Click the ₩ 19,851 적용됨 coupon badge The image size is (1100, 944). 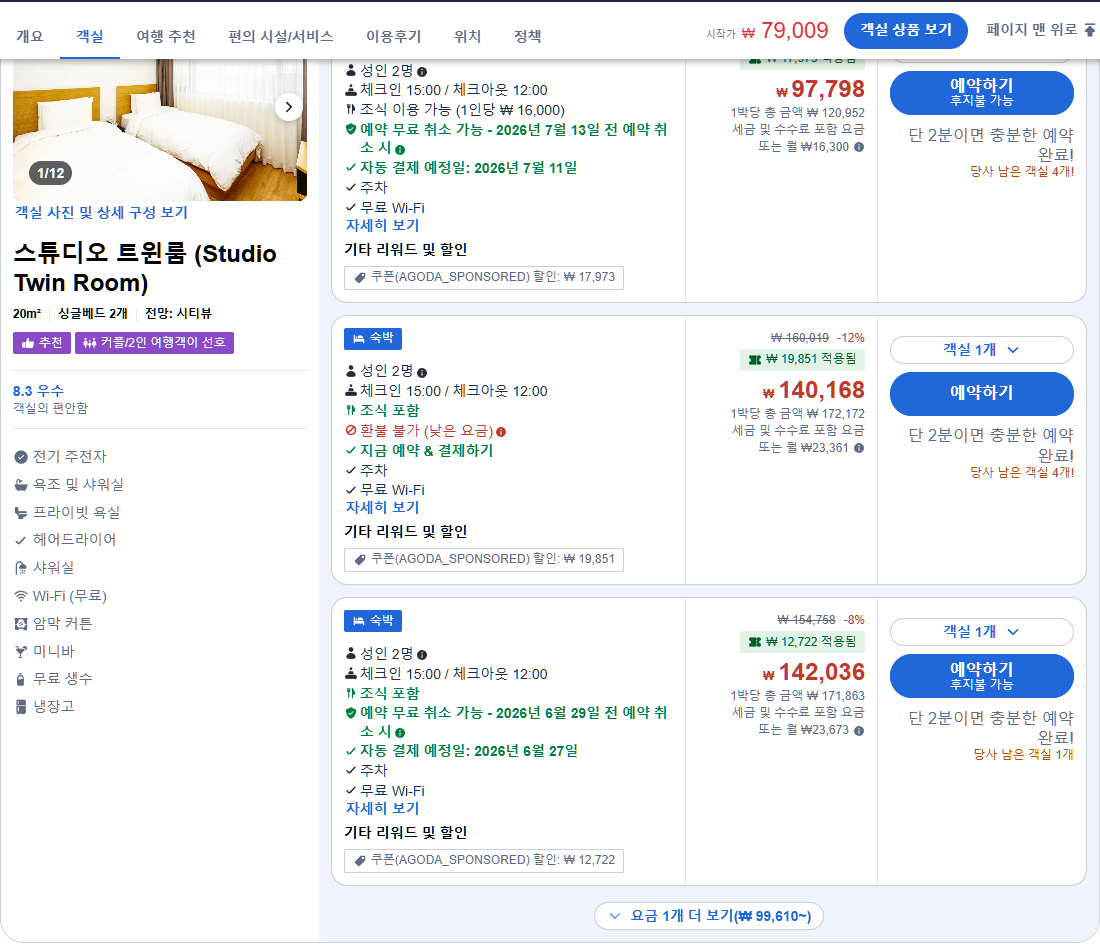(x=803, y=360)
